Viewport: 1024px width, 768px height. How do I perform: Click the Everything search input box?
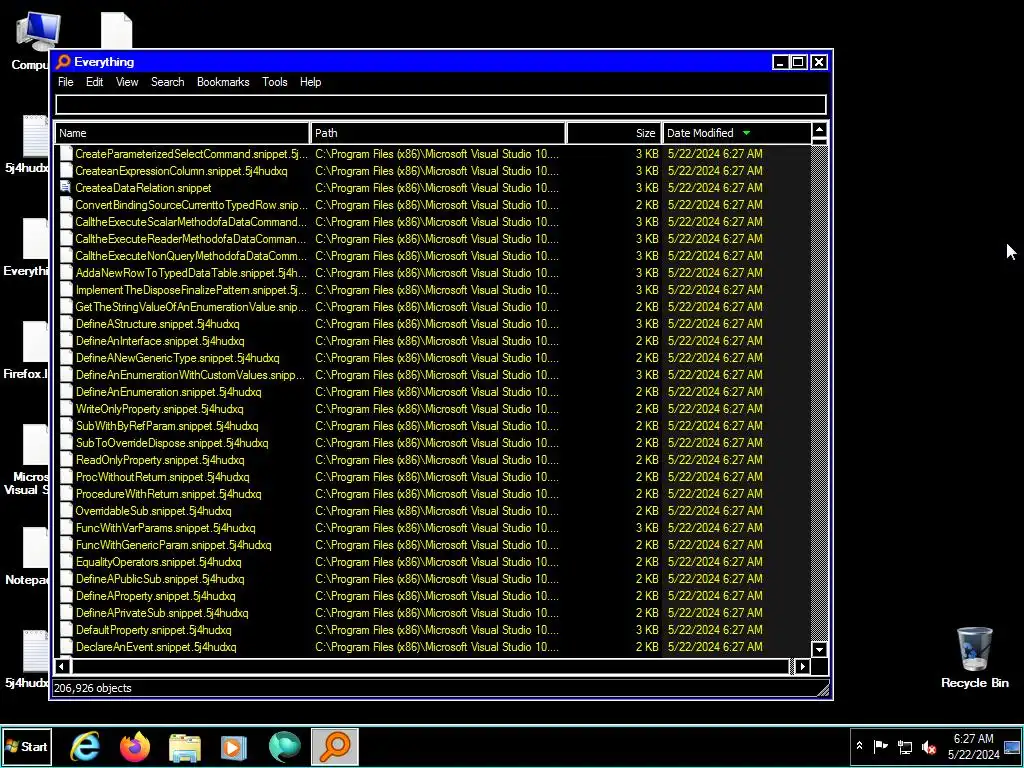[x=441, y=104]
